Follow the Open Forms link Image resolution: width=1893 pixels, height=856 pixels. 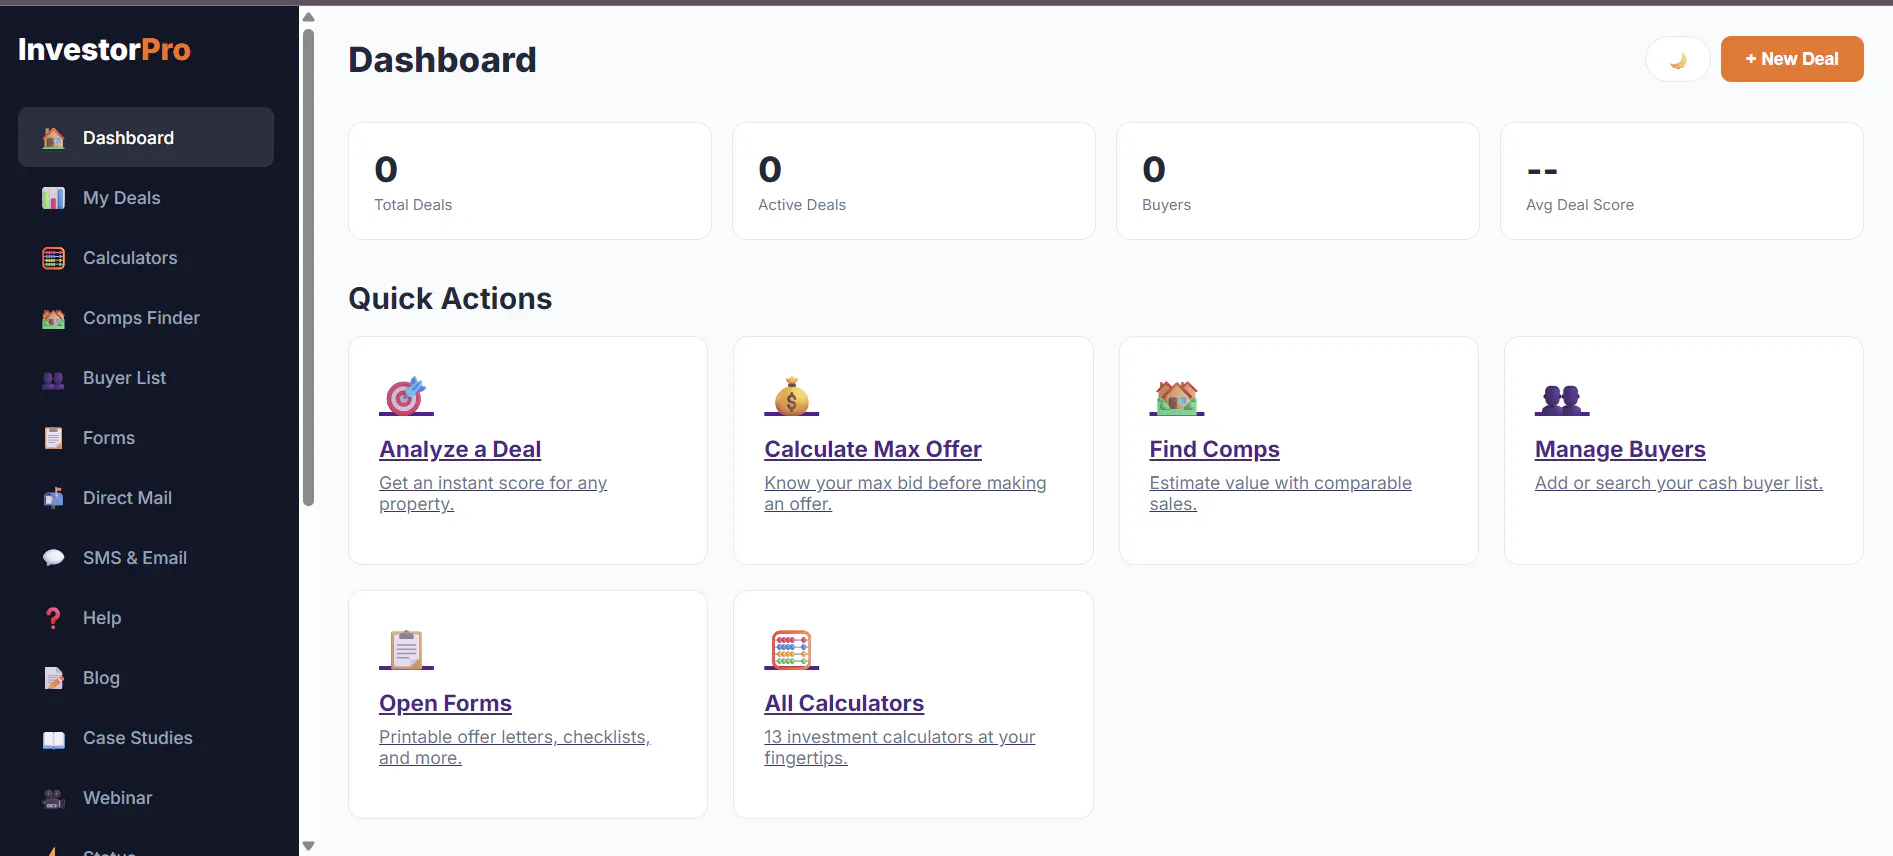[x=445, y=704]
